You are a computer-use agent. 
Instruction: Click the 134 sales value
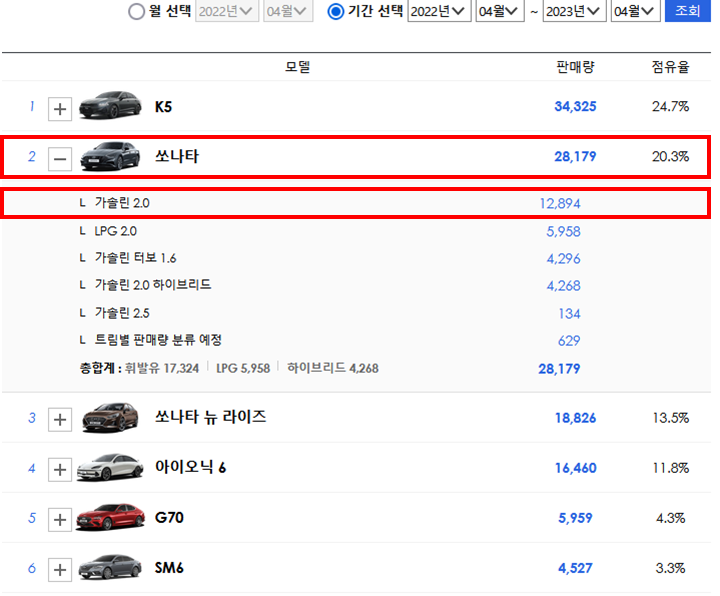pyautogui.click(x=569, y=314)
